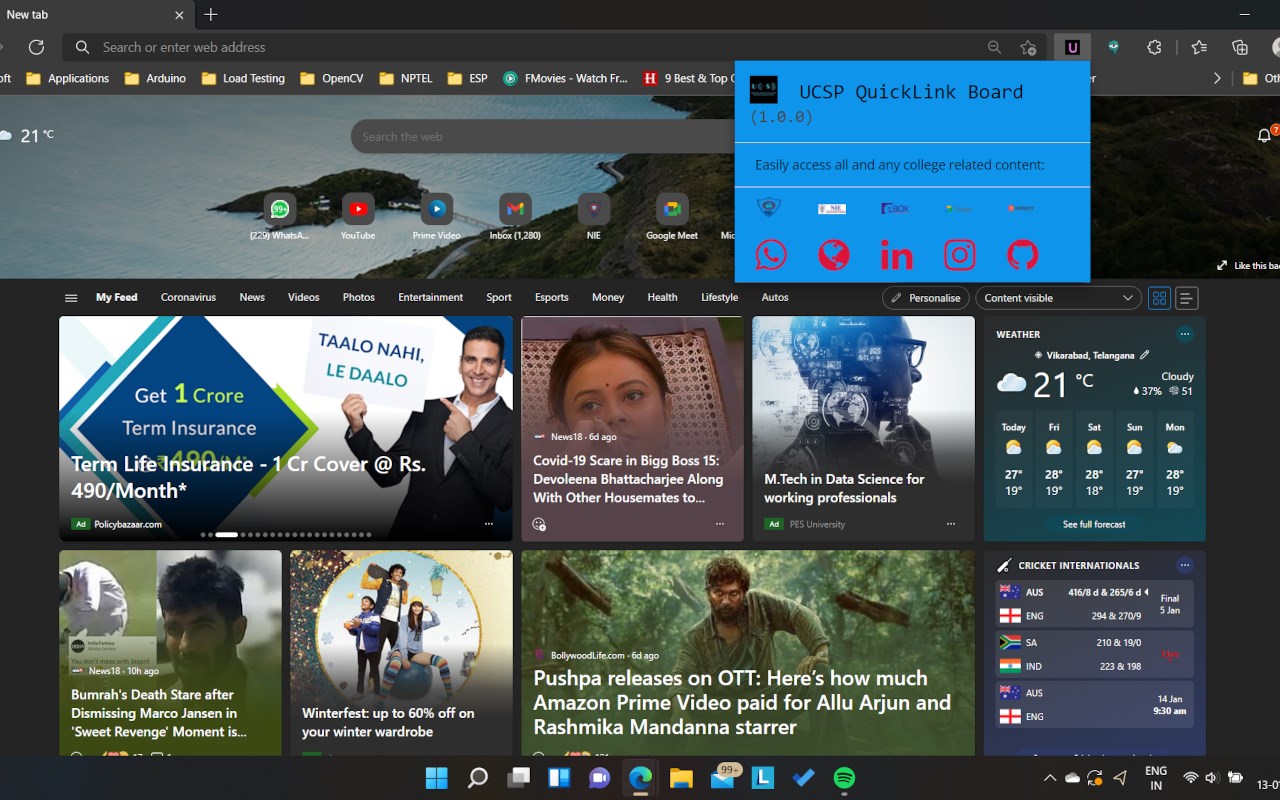Edit weather location pencil icon
1280x800 pixels.
coord(1145,355)
